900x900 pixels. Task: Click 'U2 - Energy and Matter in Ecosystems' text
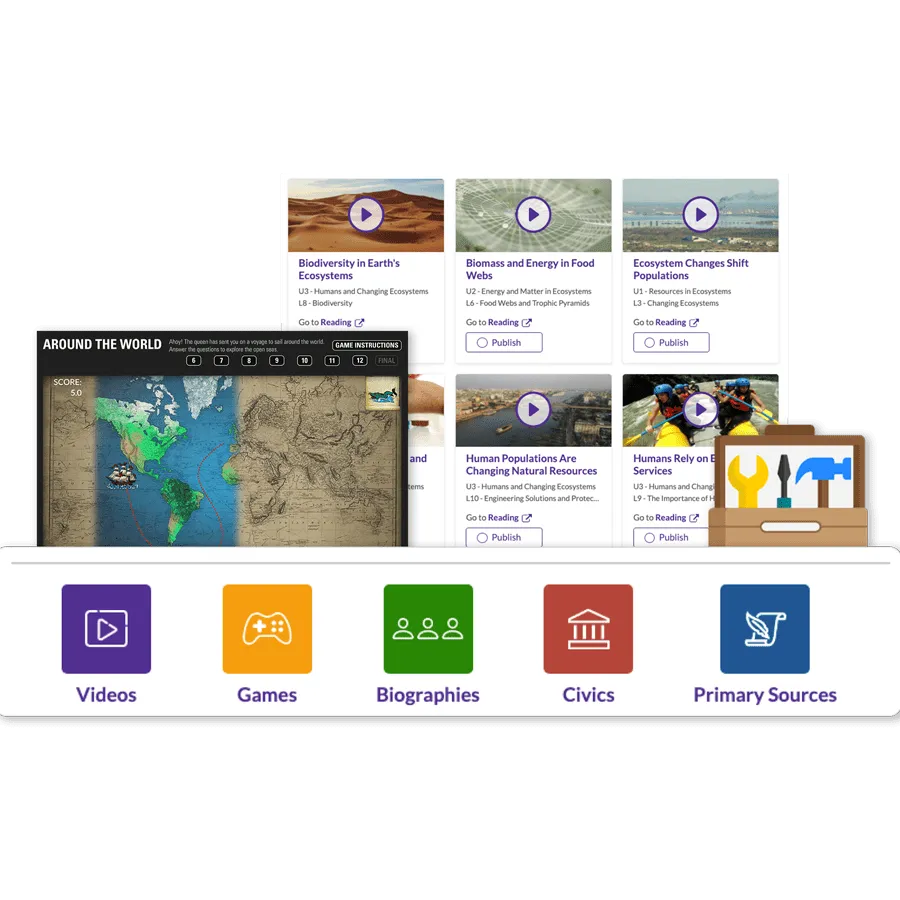click(528, 292)
